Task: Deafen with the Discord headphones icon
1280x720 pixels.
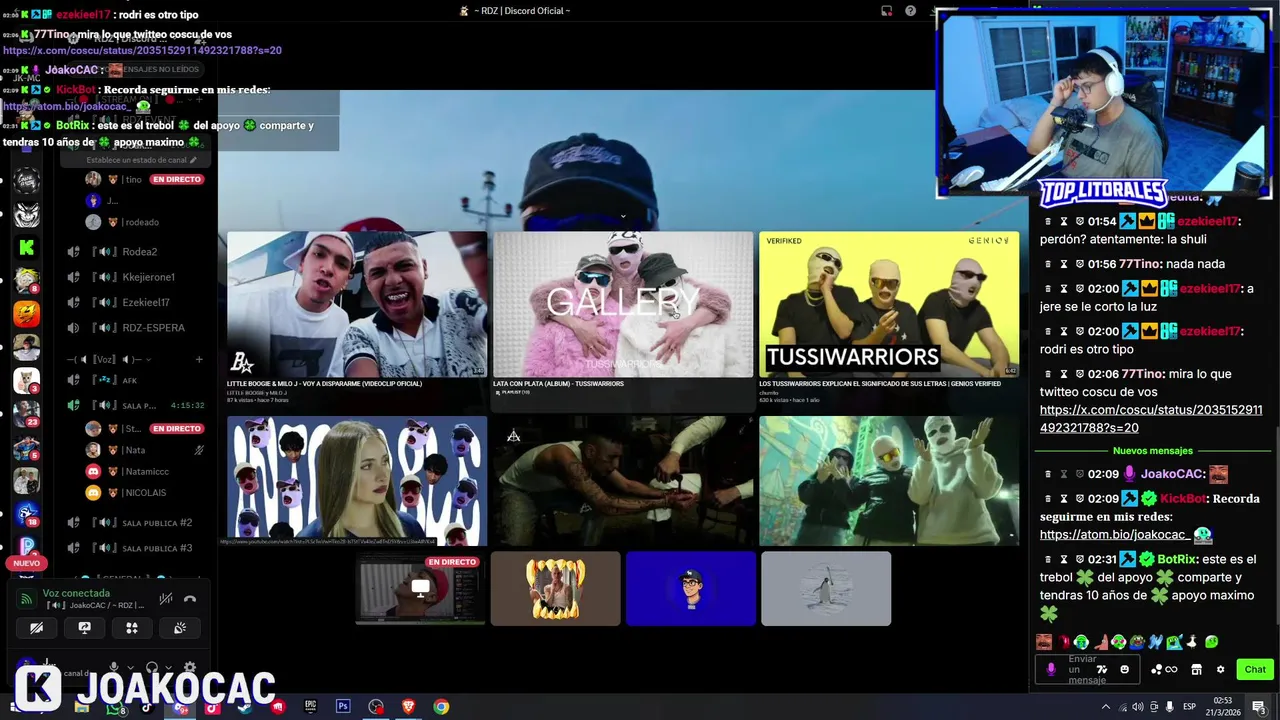Action: 152,668
